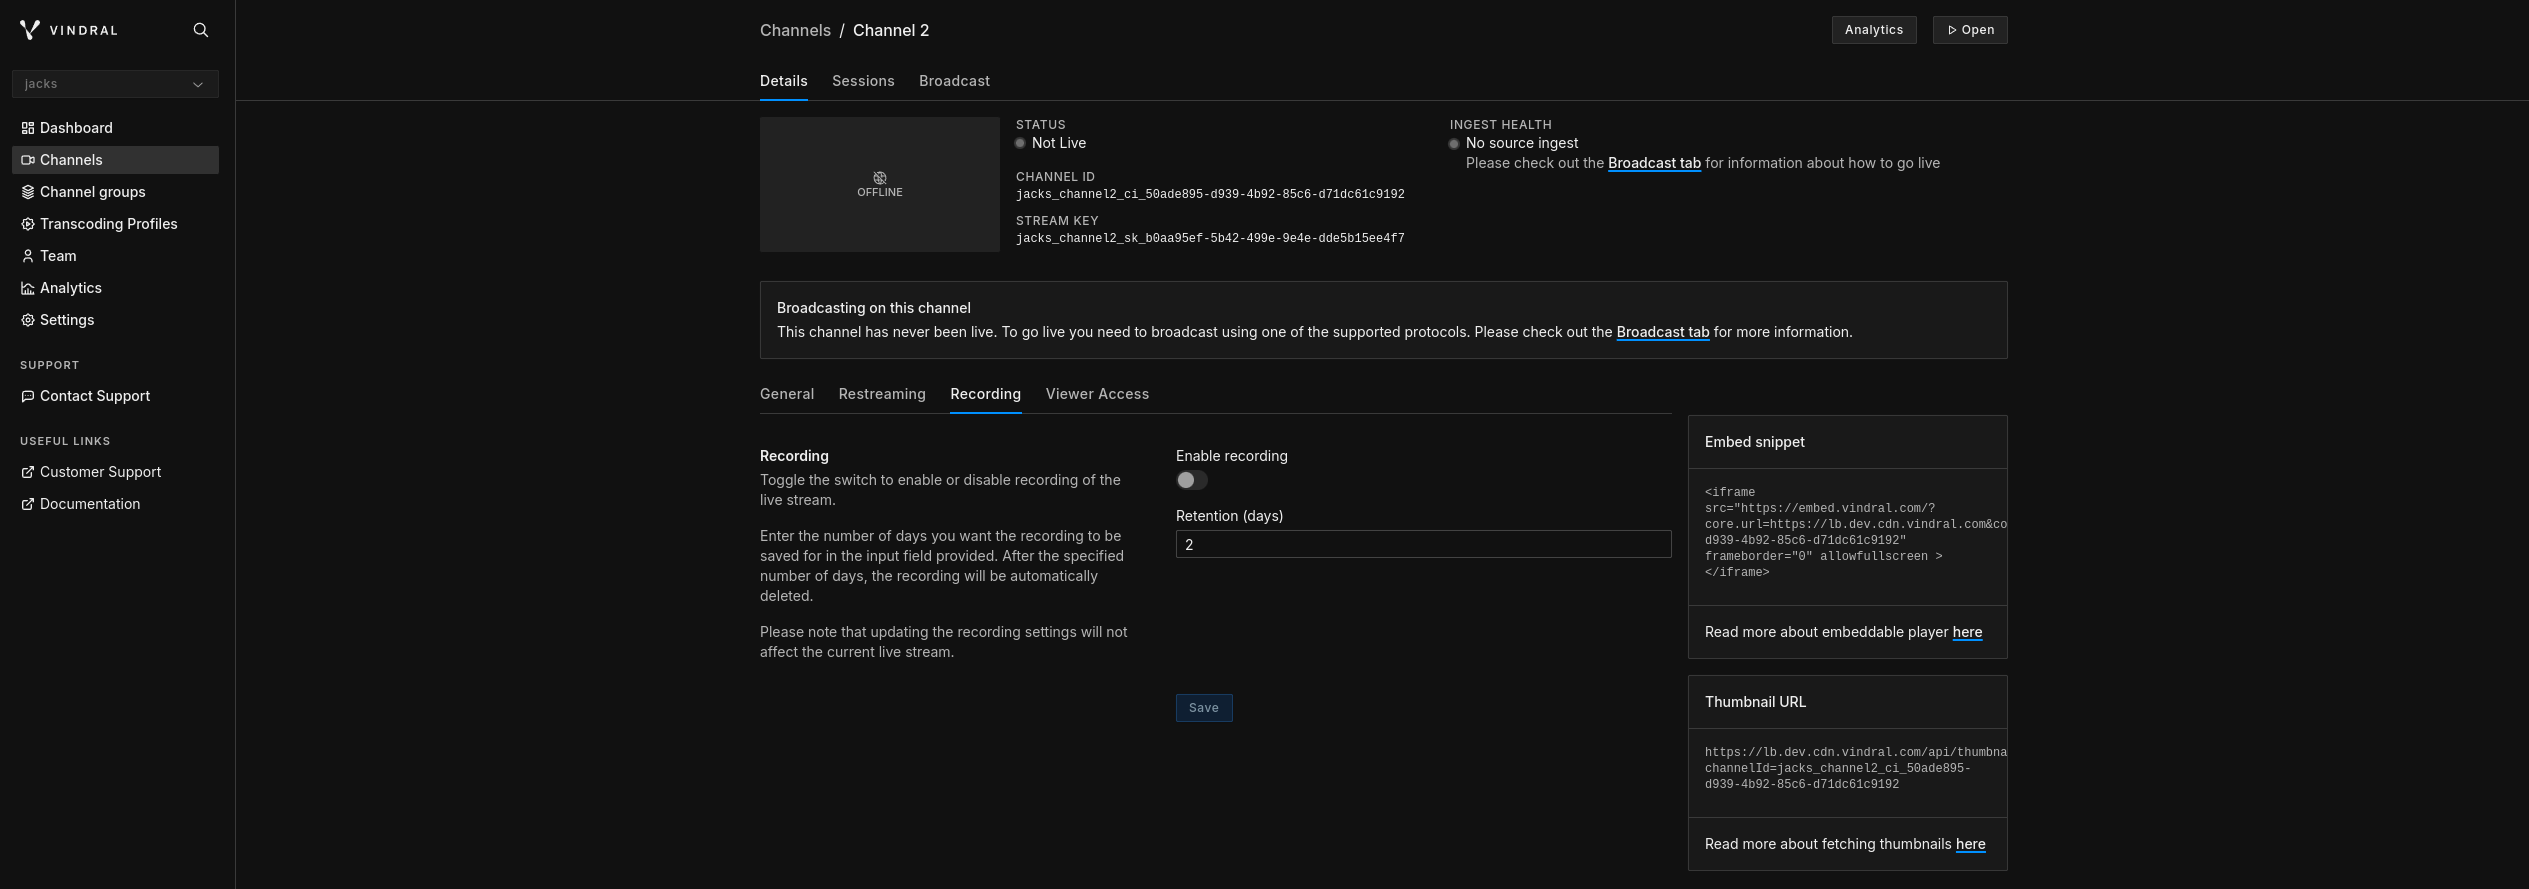Click the Channels camera icon in sidebar
Viewport: 2529px width, 889px height.
coord(28,160)
